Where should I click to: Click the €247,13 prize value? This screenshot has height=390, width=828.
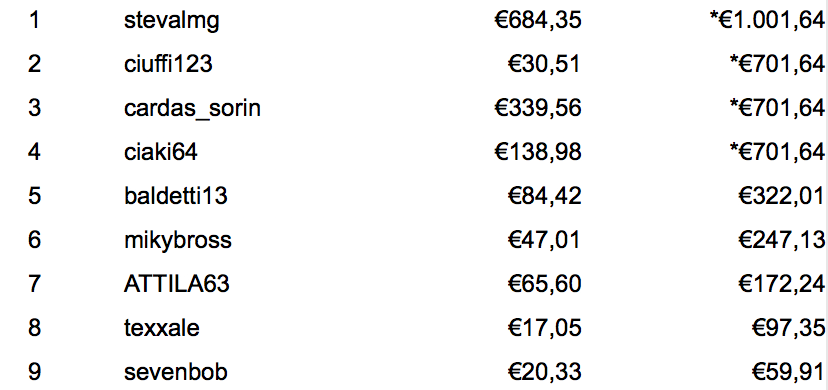point(782,240)
